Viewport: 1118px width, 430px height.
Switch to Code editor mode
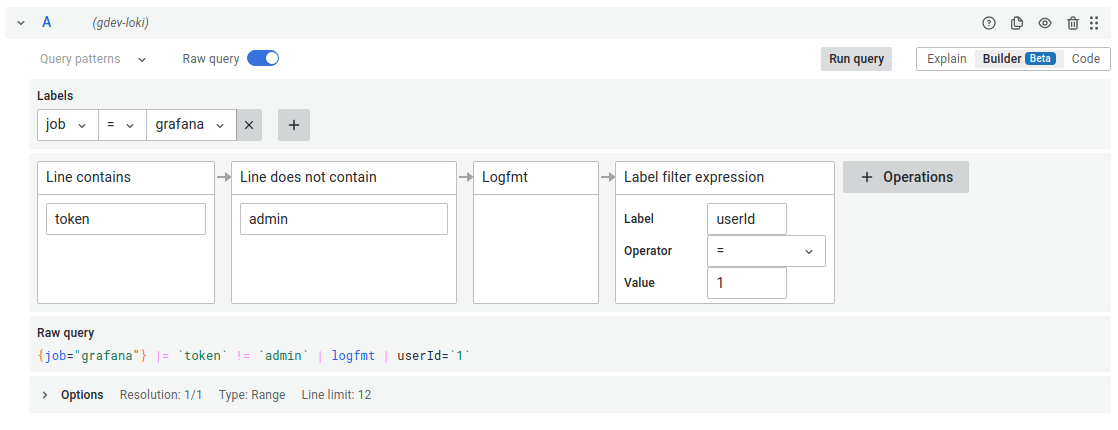point(1085,59)
